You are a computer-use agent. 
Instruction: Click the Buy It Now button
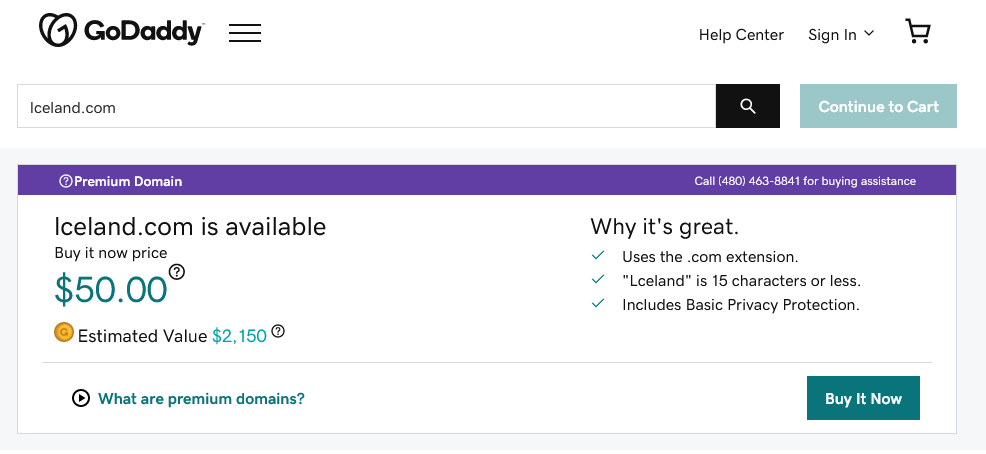click(863, 398)
